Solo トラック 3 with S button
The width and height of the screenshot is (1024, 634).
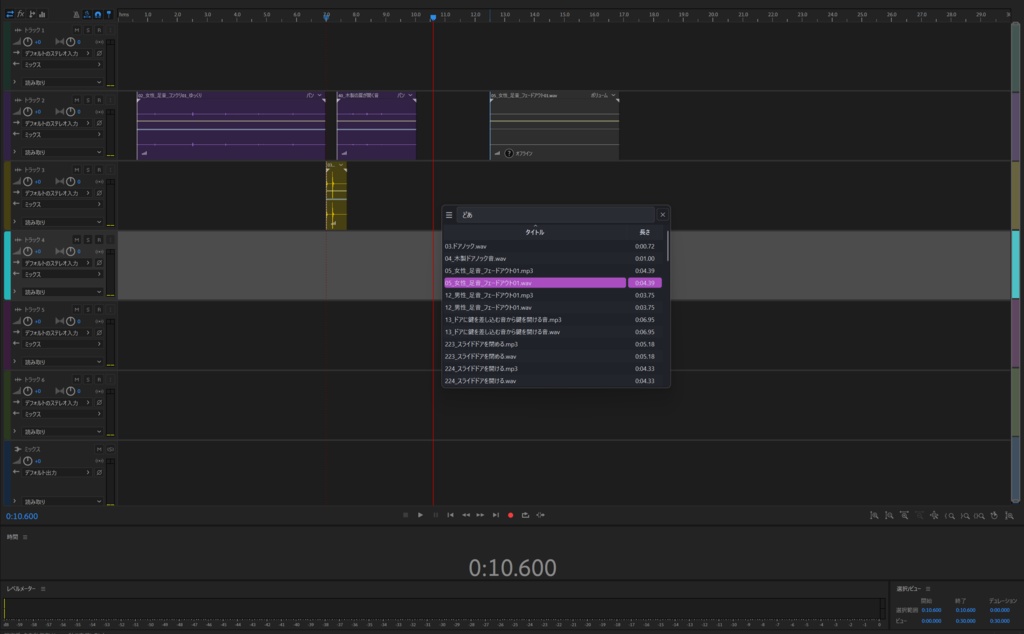(x=88, y=170)
